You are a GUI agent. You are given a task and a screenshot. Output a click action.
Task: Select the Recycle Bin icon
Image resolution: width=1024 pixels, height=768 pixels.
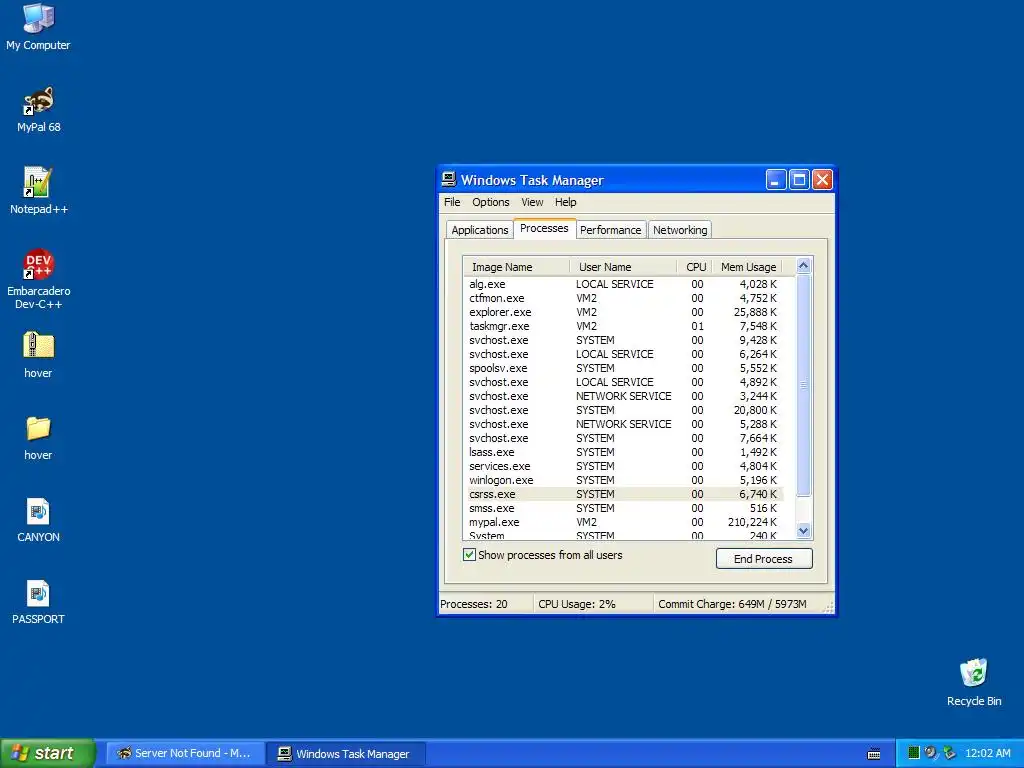(973, 682)
